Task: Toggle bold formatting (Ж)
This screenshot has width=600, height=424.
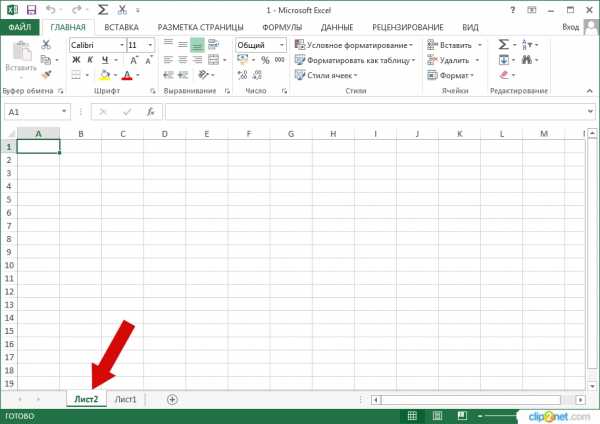Action: pos(76,60)
